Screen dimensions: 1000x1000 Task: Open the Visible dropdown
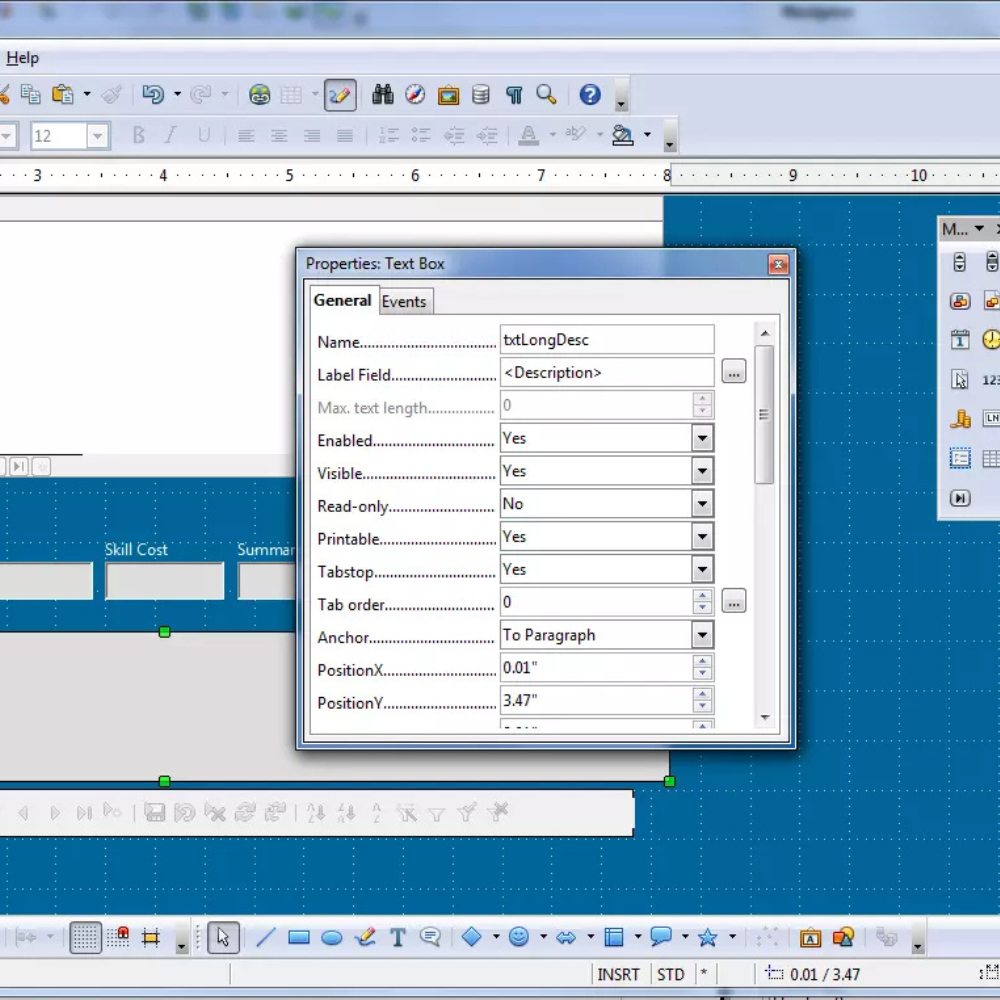[702, 471]
